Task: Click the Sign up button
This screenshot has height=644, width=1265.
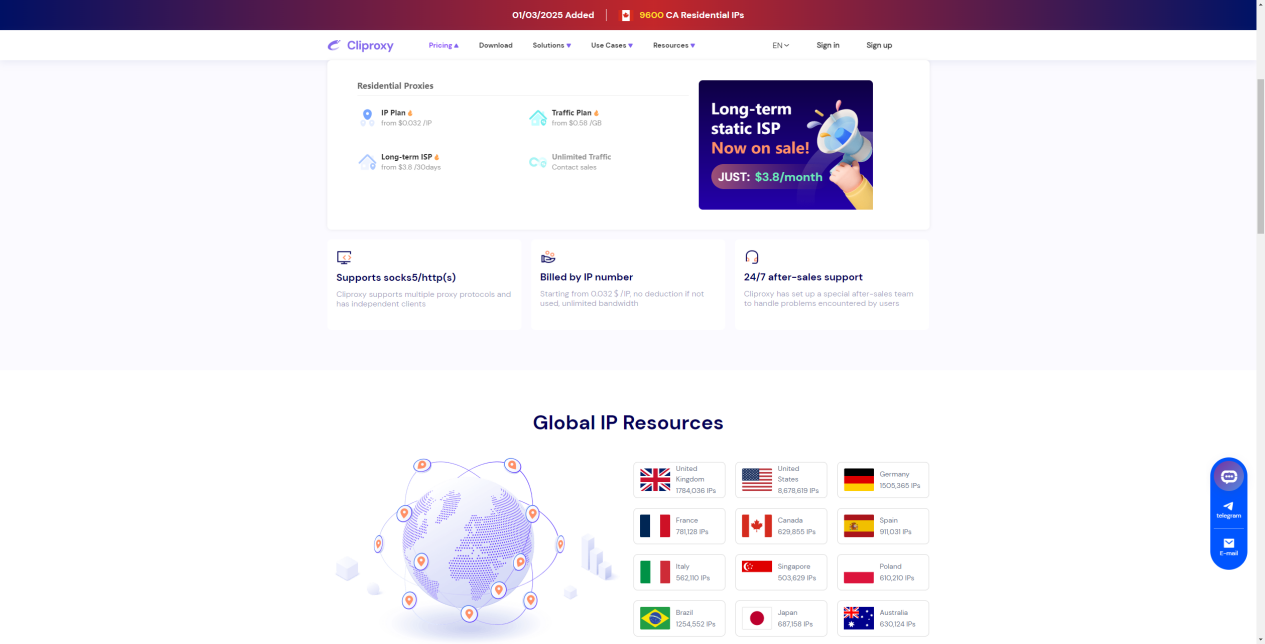Action: click(879, 45)
